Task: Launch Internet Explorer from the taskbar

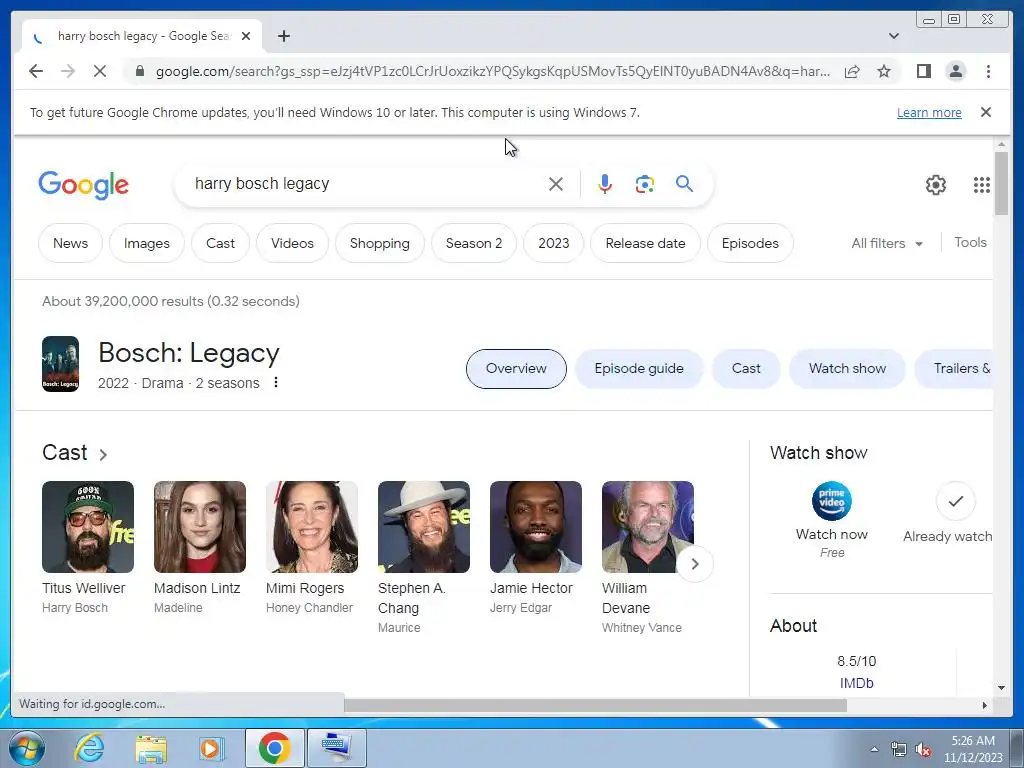Action: pyautogui.click(x=89, y=748)
